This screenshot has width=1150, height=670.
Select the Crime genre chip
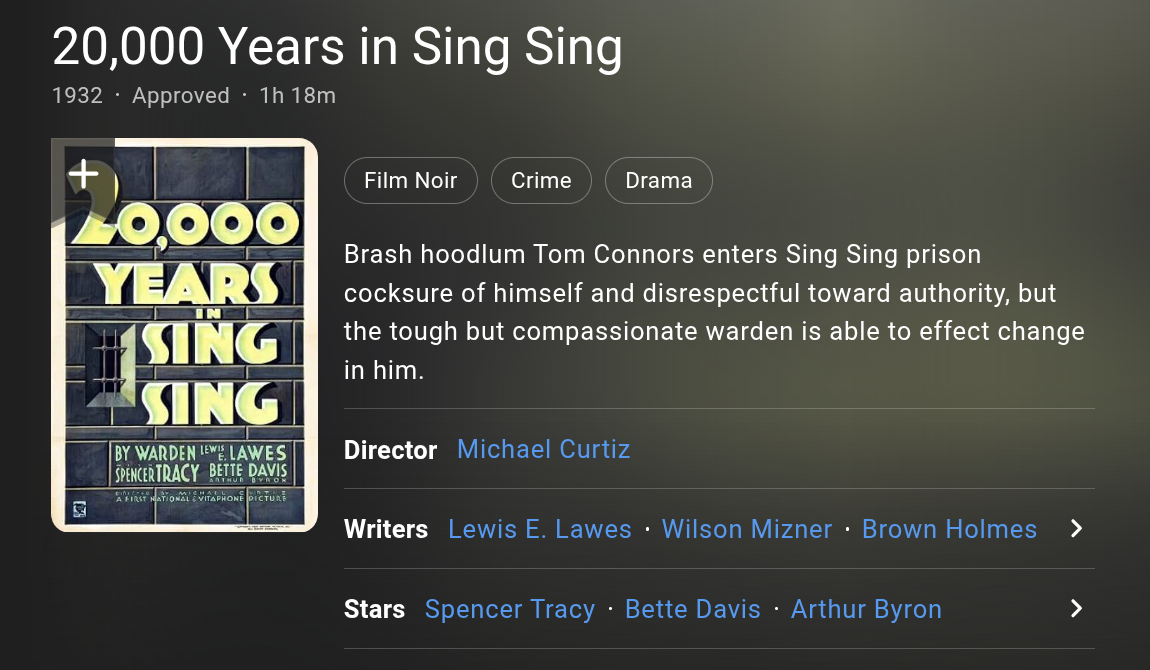click(541, 180)
